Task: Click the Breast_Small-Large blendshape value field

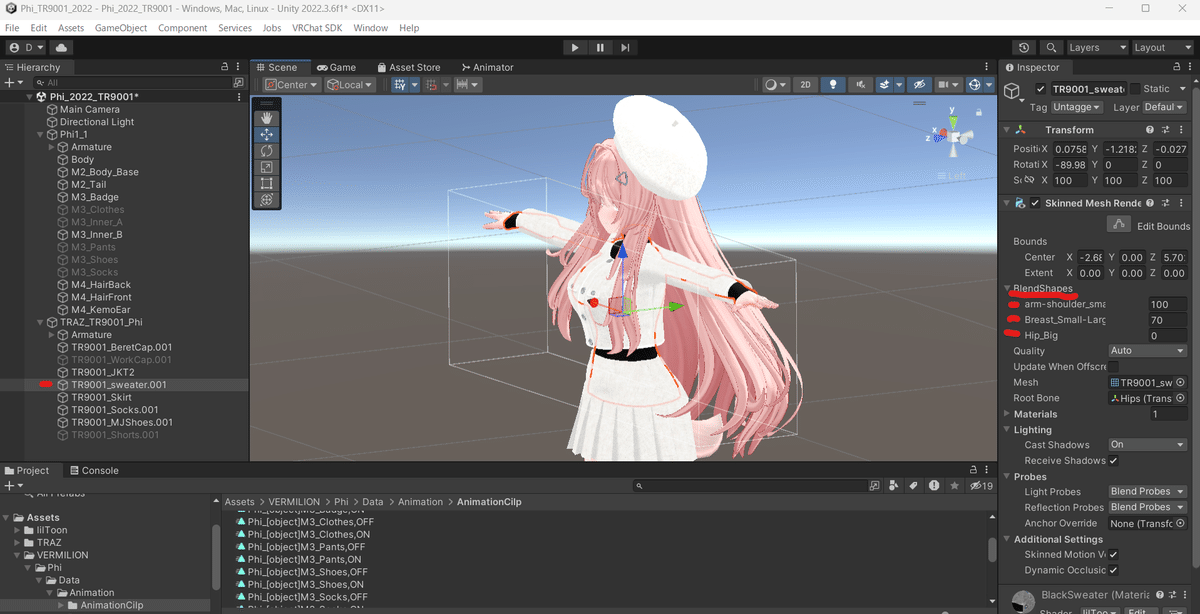Action: 1167,320
